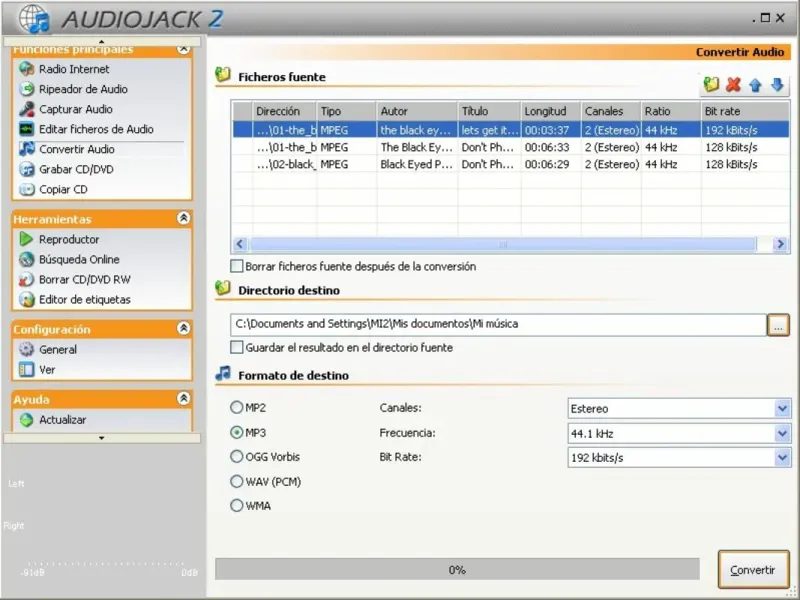The image size is (800, 600).
Task: Sort by Bit rate column header
Action: coord(745,111)
